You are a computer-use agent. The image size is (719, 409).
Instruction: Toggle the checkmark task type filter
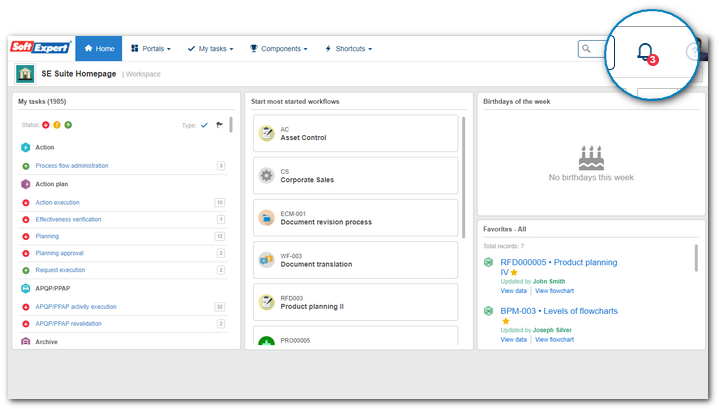click(x=205, y=125)
